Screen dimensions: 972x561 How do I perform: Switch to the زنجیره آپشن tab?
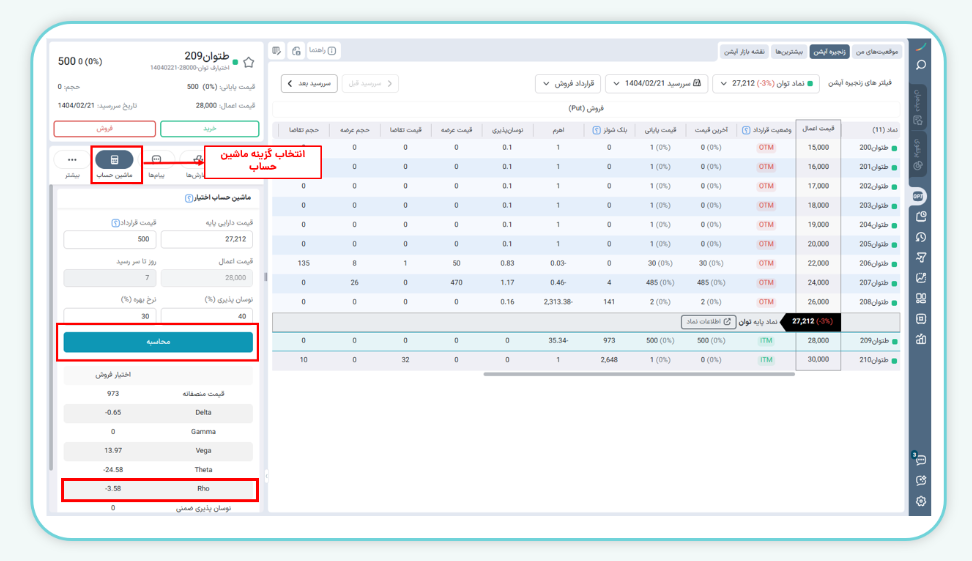(829, 51)
